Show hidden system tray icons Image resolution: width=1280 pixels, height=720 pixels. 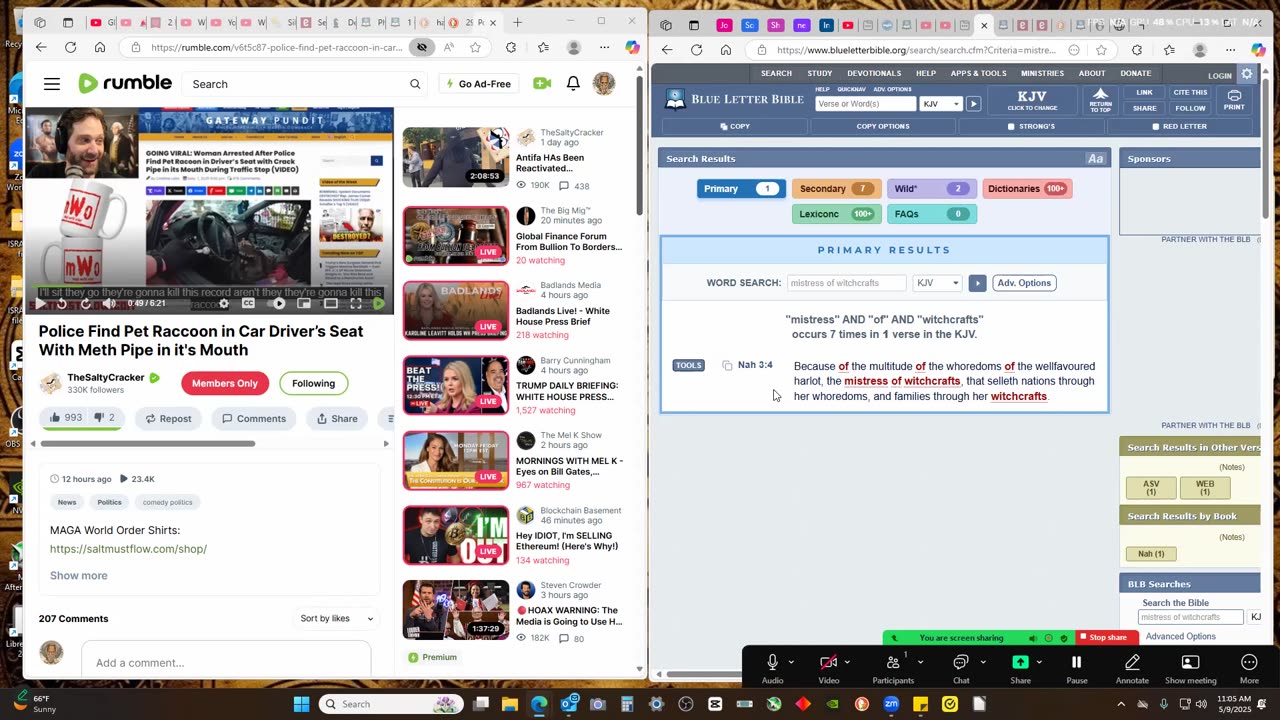1121,704
